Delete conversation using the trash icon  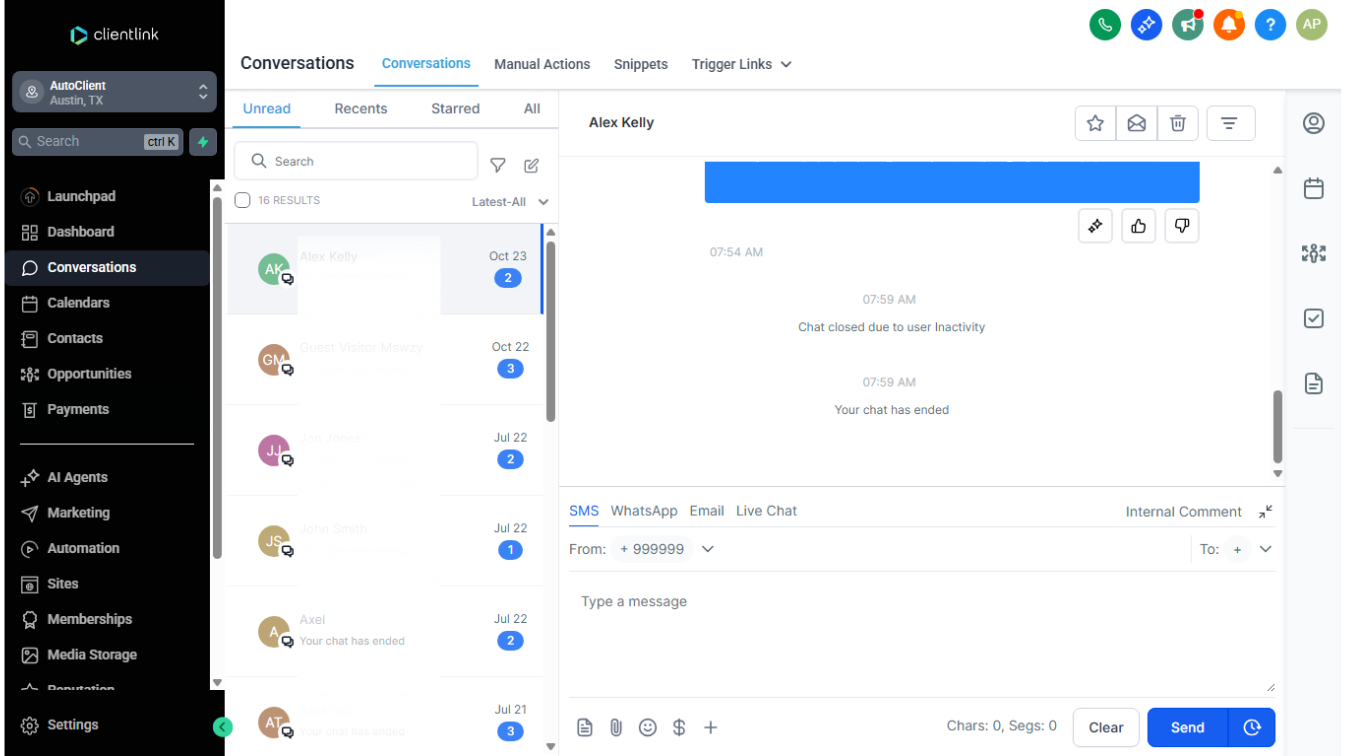[1178, 123]
